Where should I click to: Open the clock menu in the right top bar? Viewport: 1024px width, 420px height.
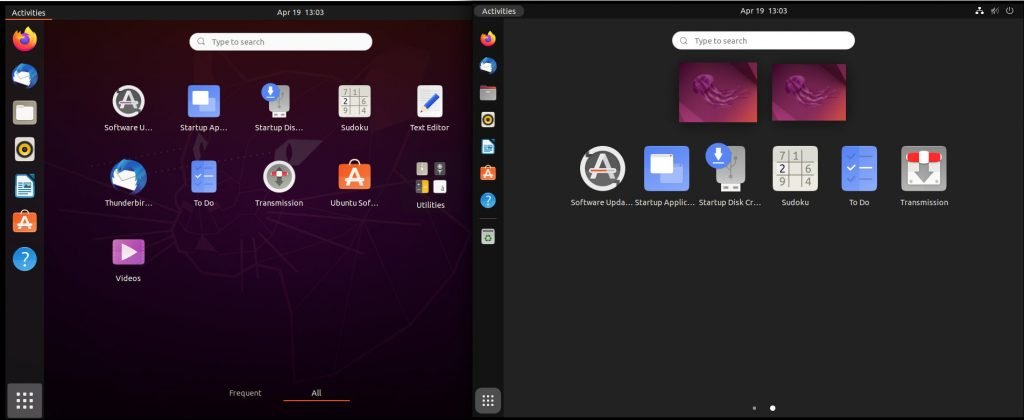(763, 11)
